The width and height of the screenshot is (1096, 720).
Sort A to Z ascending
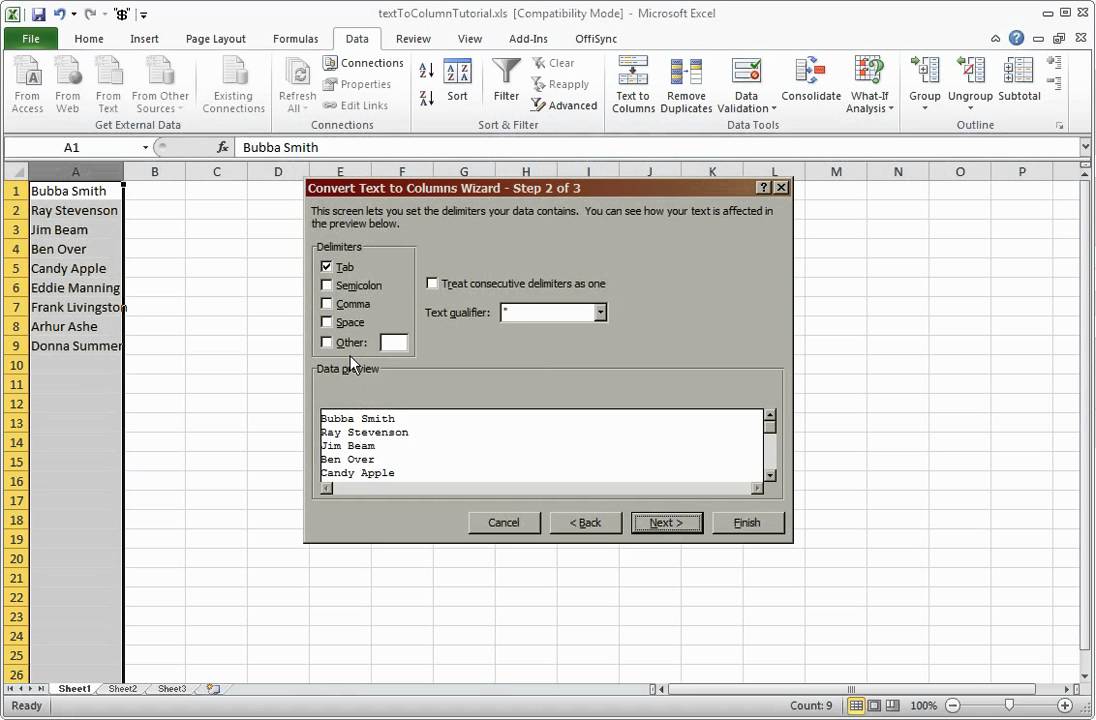[x=426, y=70]
